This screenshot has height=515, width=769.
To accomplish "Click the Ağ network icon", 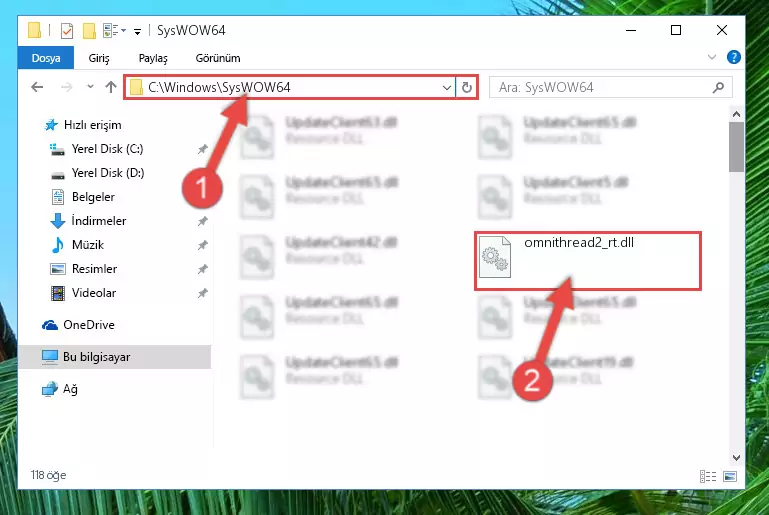I will pyautogui.click(x=50, y=389).
